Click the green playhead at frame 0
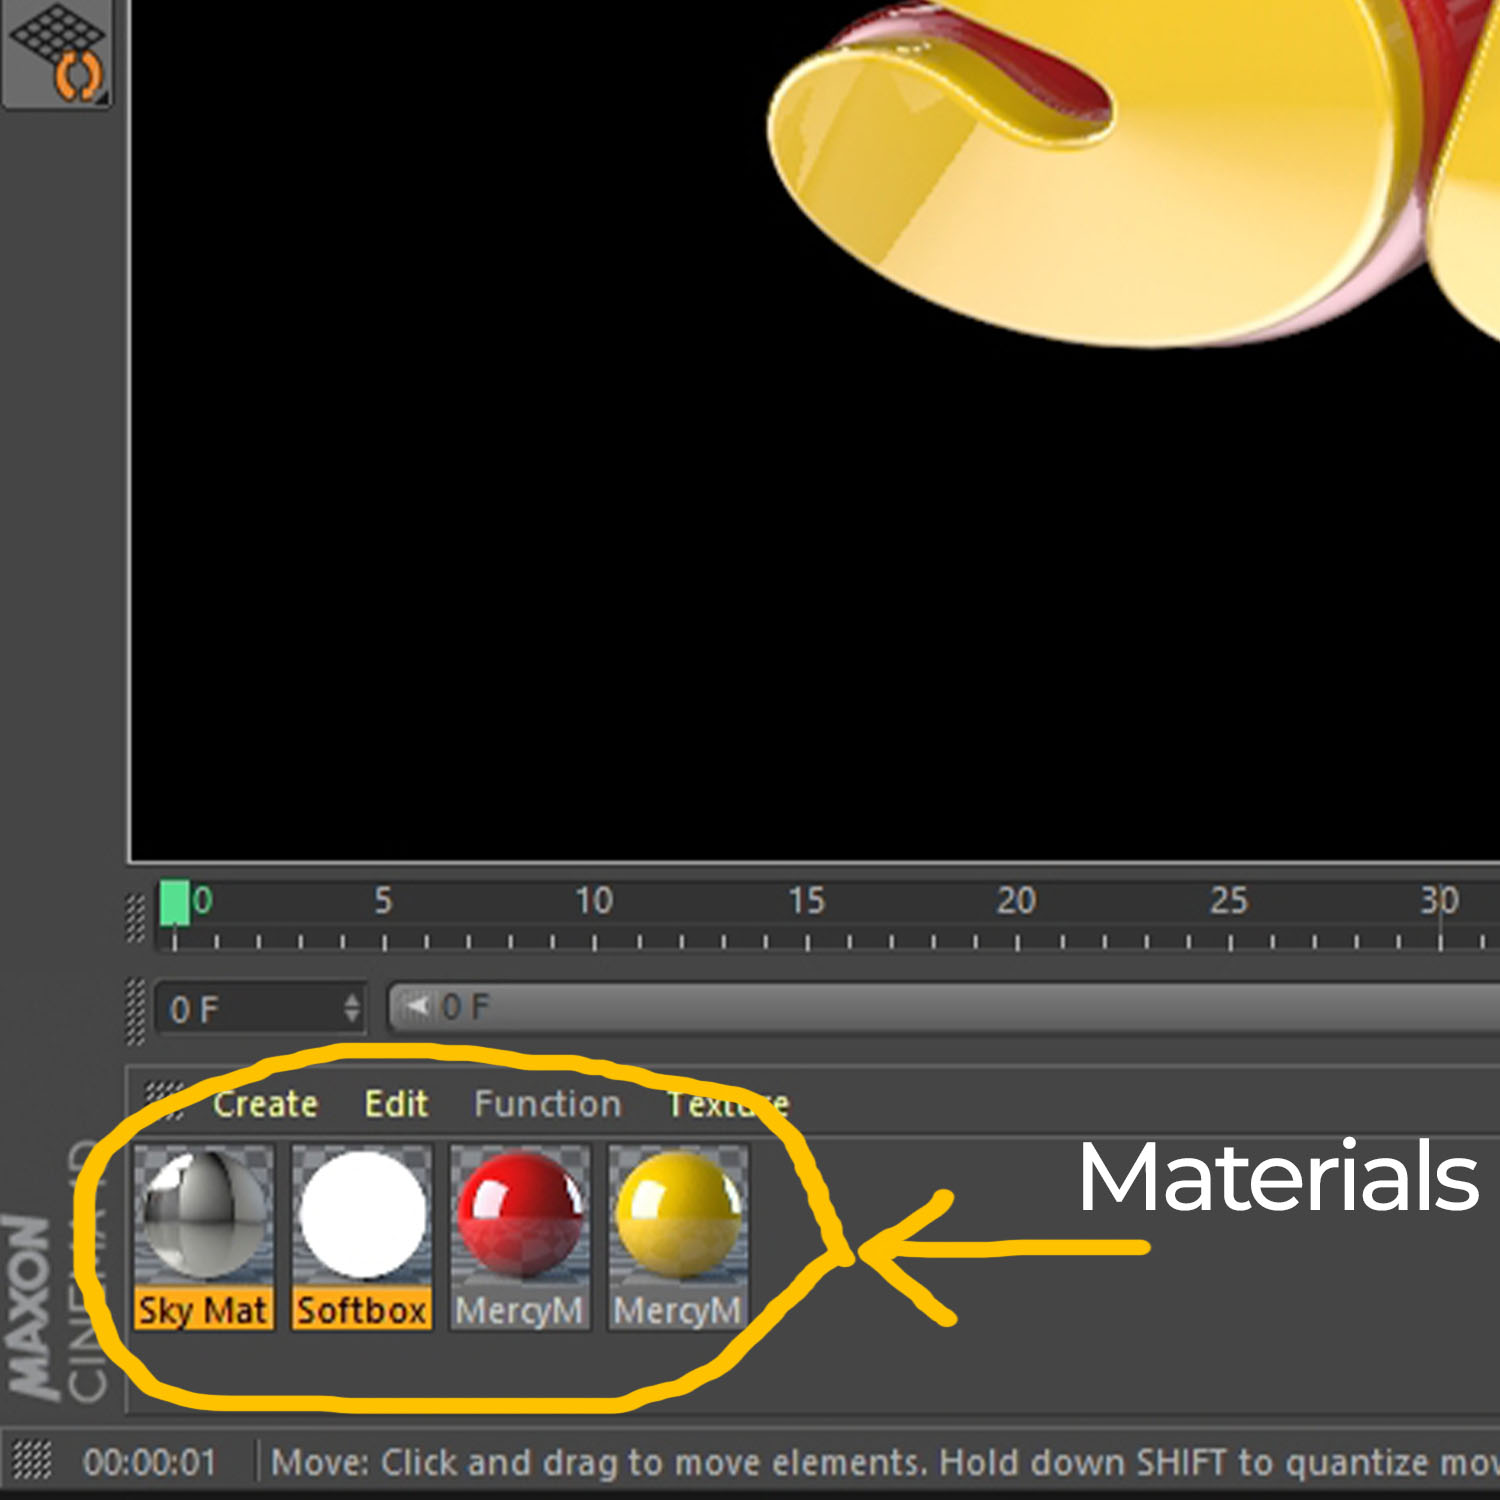Screen dimensions: 1500x1500 [174, 904]
